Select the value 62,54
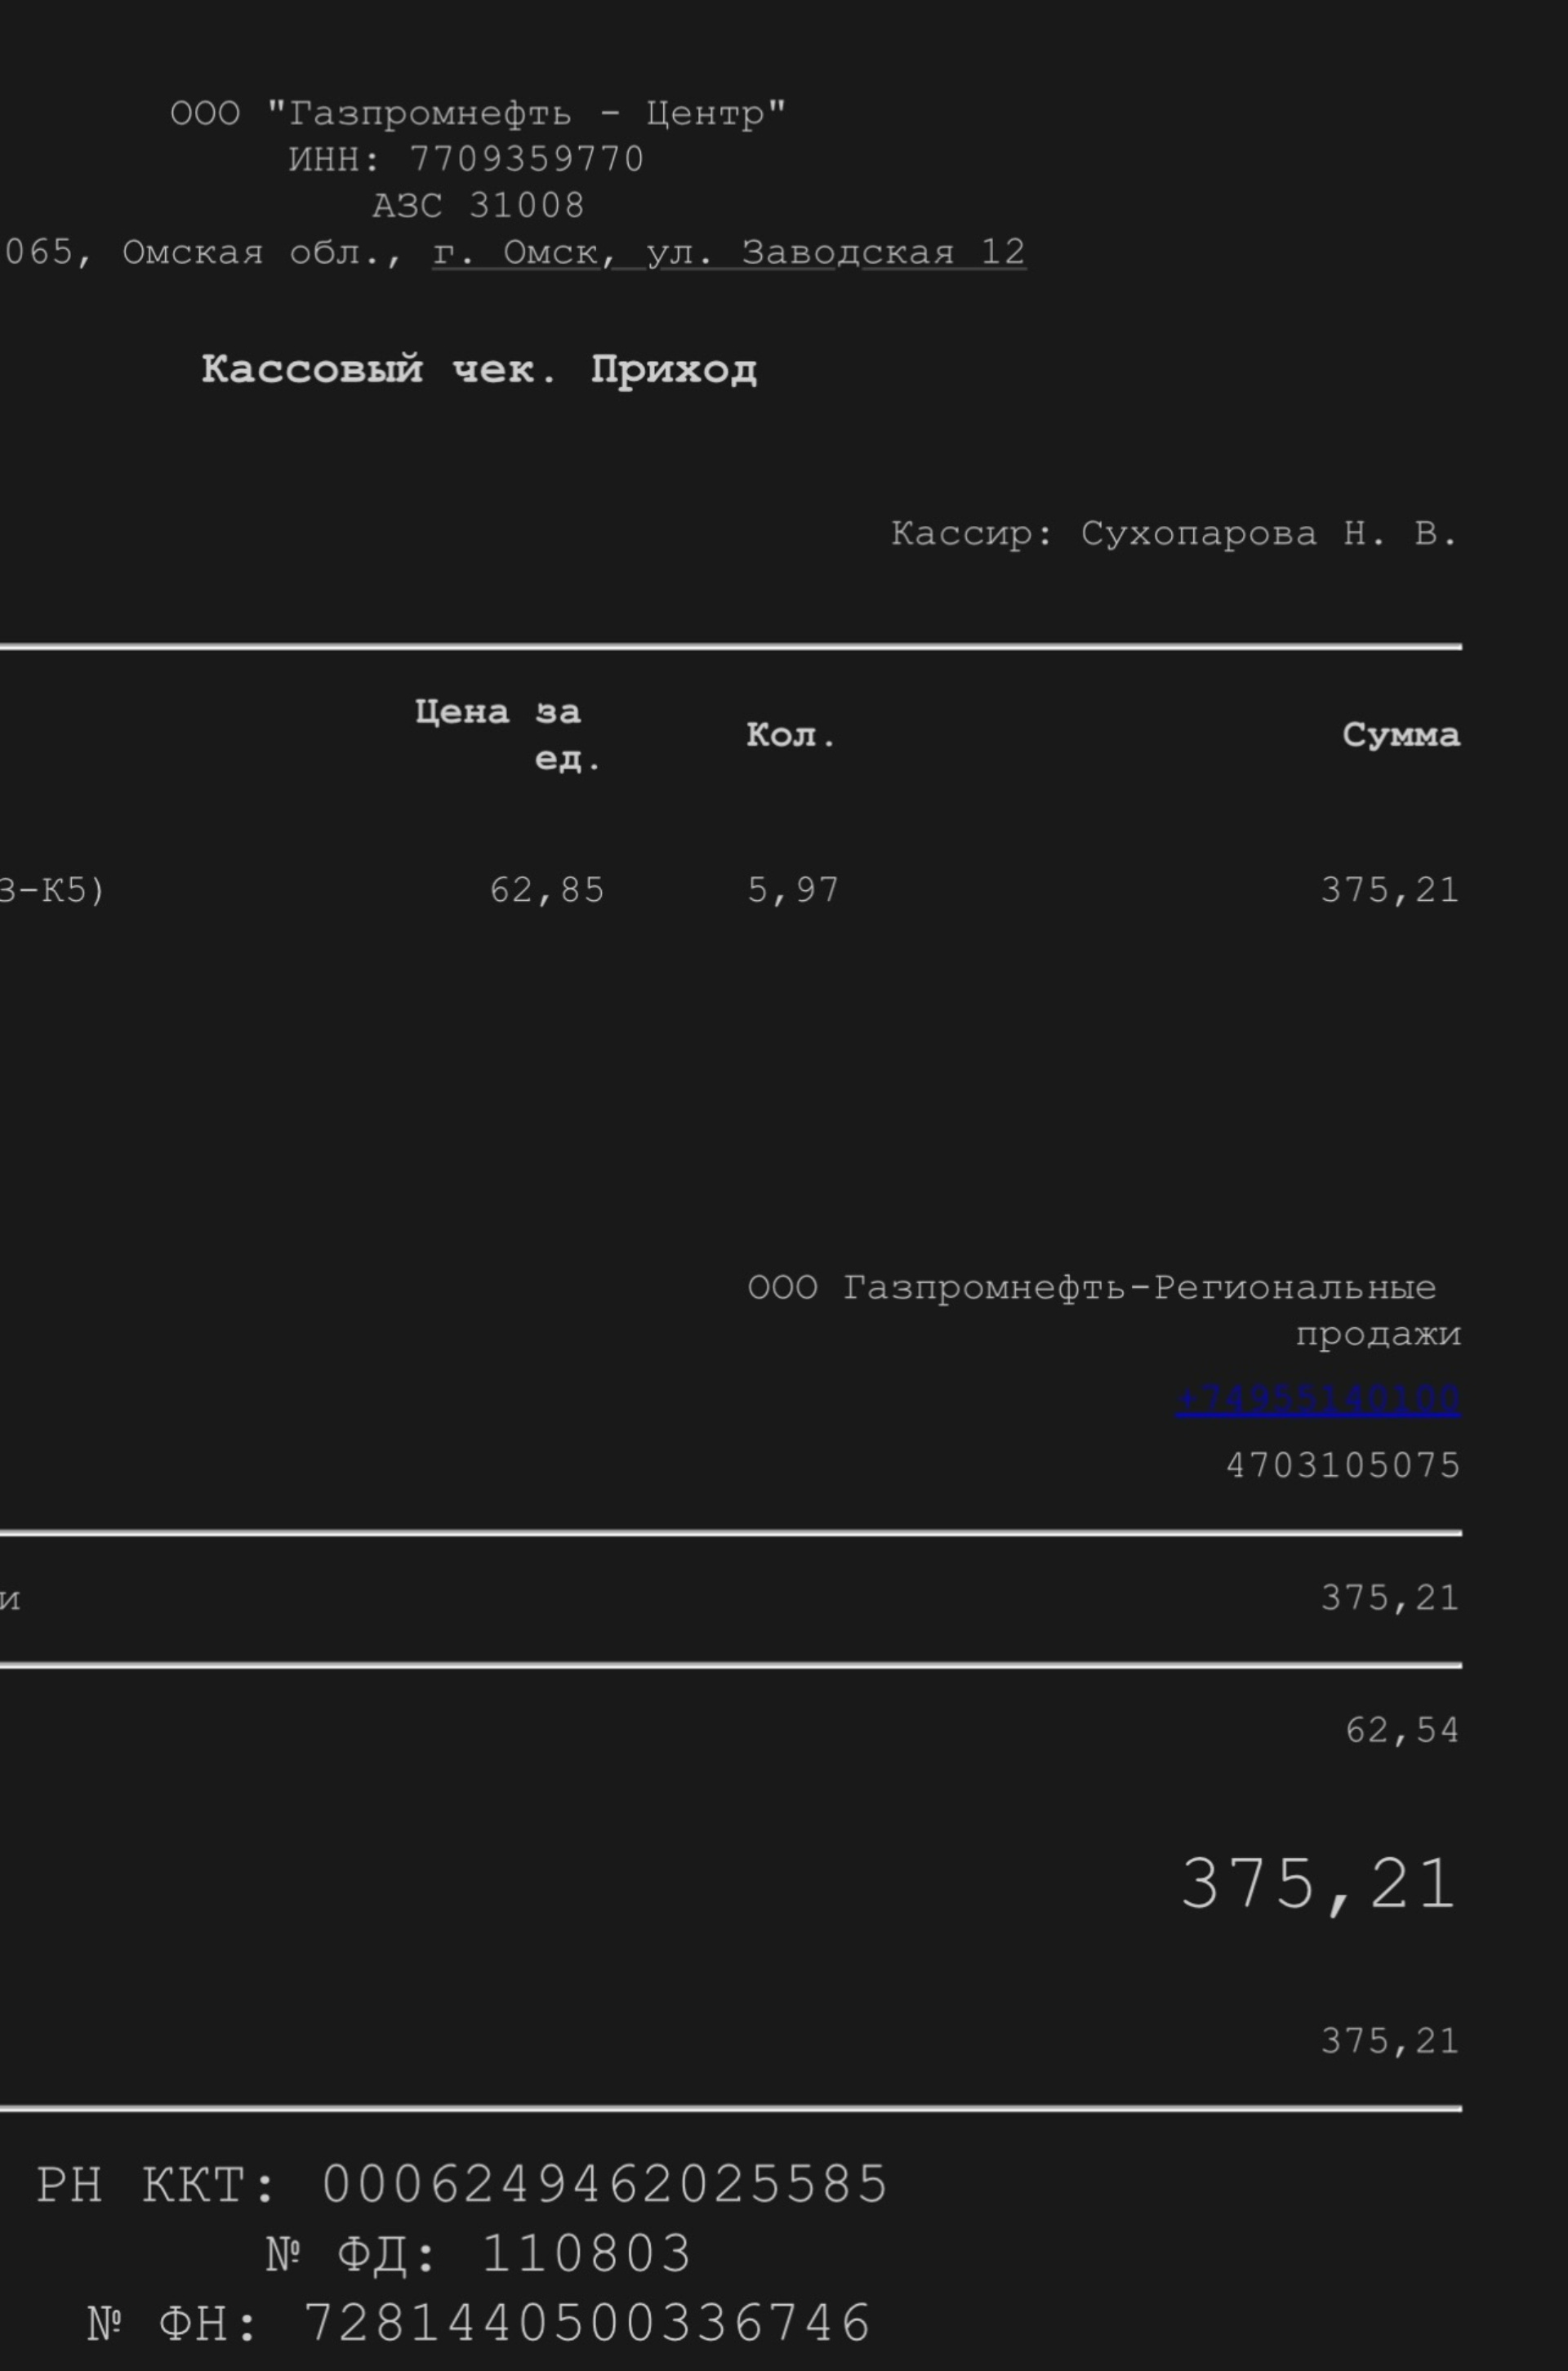This screenshot has height=2371, width=1568. [x=1402, y=1731]
